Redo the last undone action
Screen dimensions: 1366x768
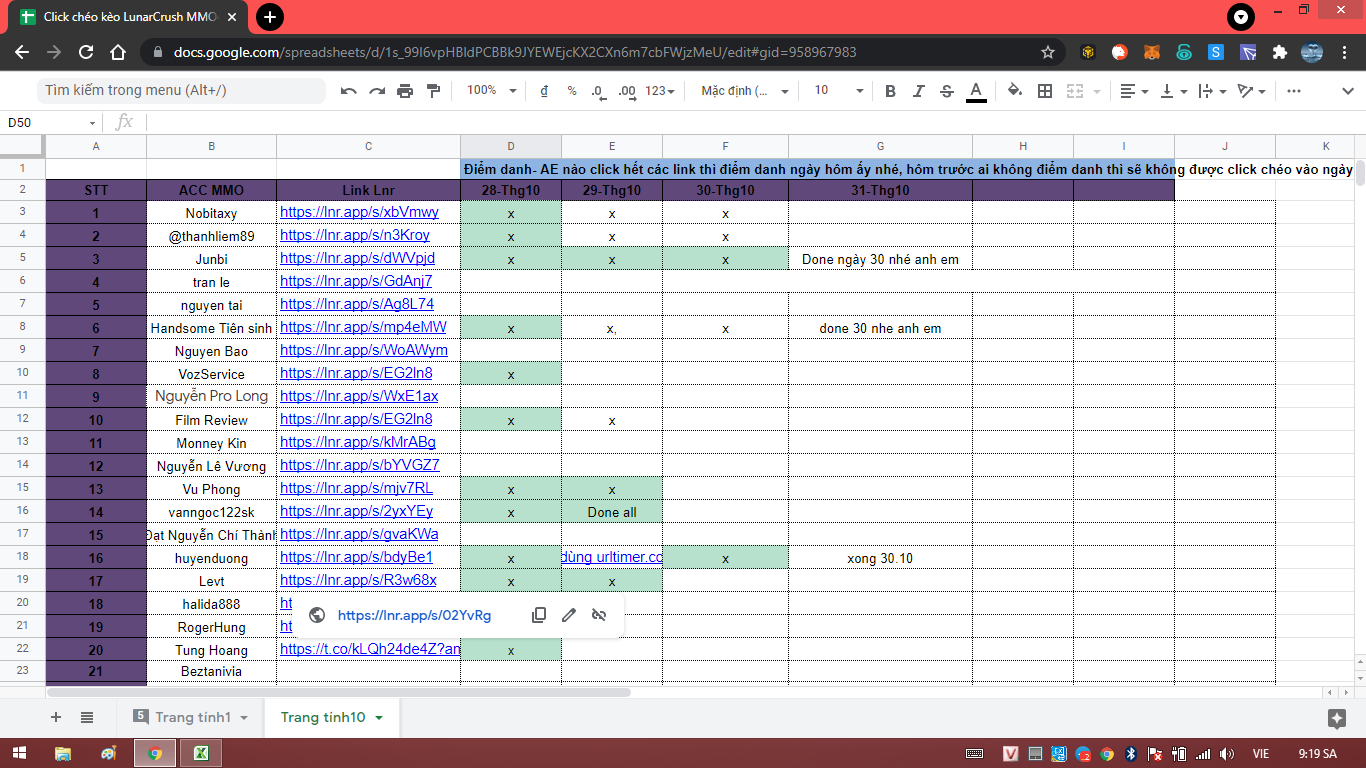click(377, 91)
